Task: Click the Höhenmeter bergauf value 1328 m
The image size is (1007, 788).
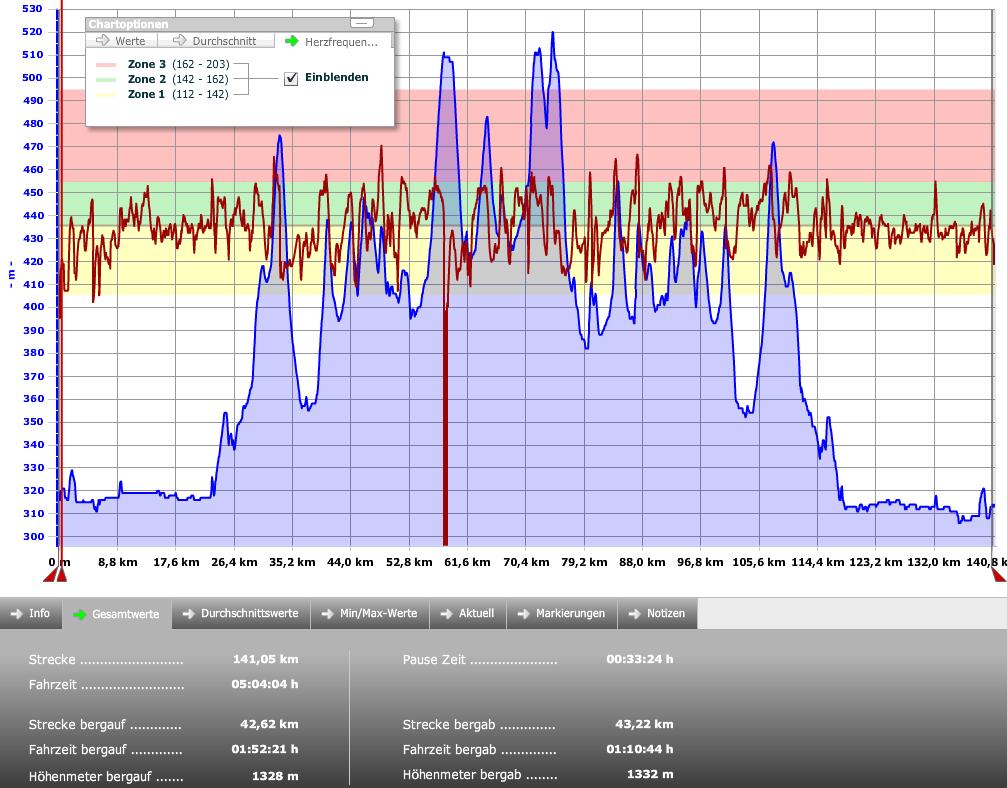Action: pyautogui.click(x=275, y=776)
